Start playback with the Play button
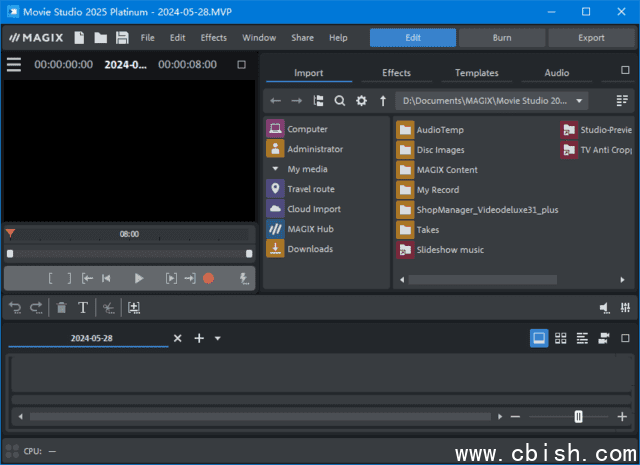The width and height of the screenshot is (640, 465). click(x=139, y=278)
